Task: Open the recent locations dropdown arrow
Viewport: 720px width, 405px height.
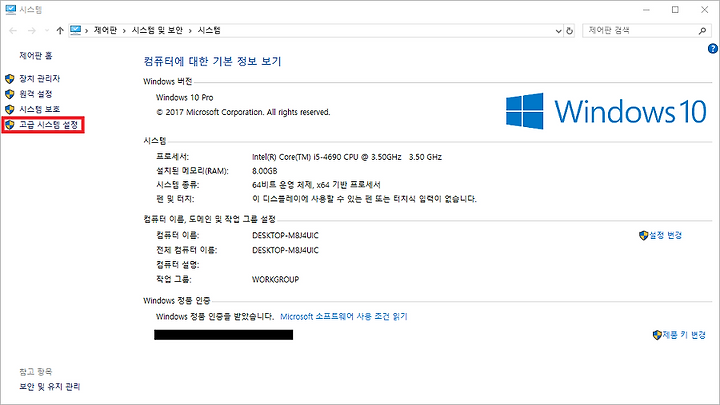Action: [x=47, y=30]
